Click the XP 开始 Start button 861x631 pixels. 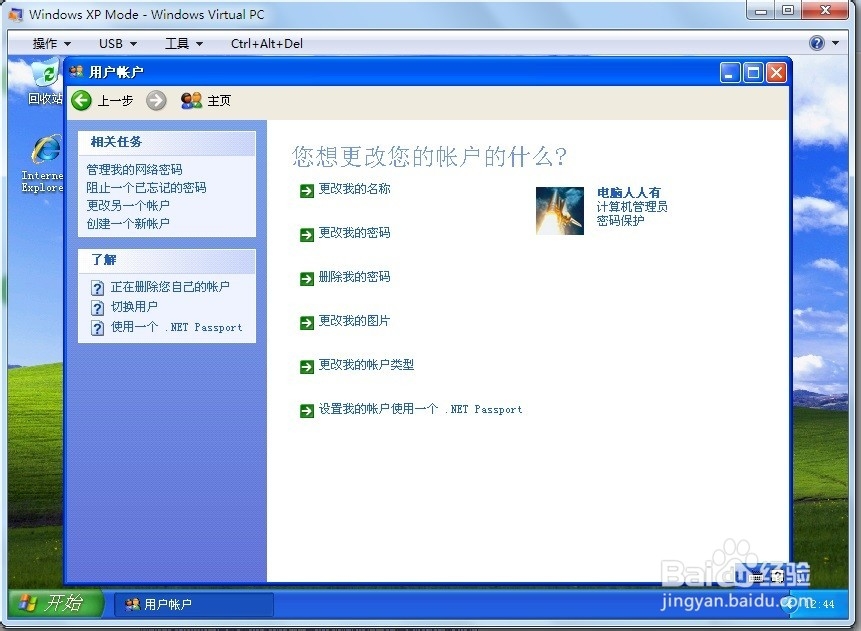coord(55,603)
